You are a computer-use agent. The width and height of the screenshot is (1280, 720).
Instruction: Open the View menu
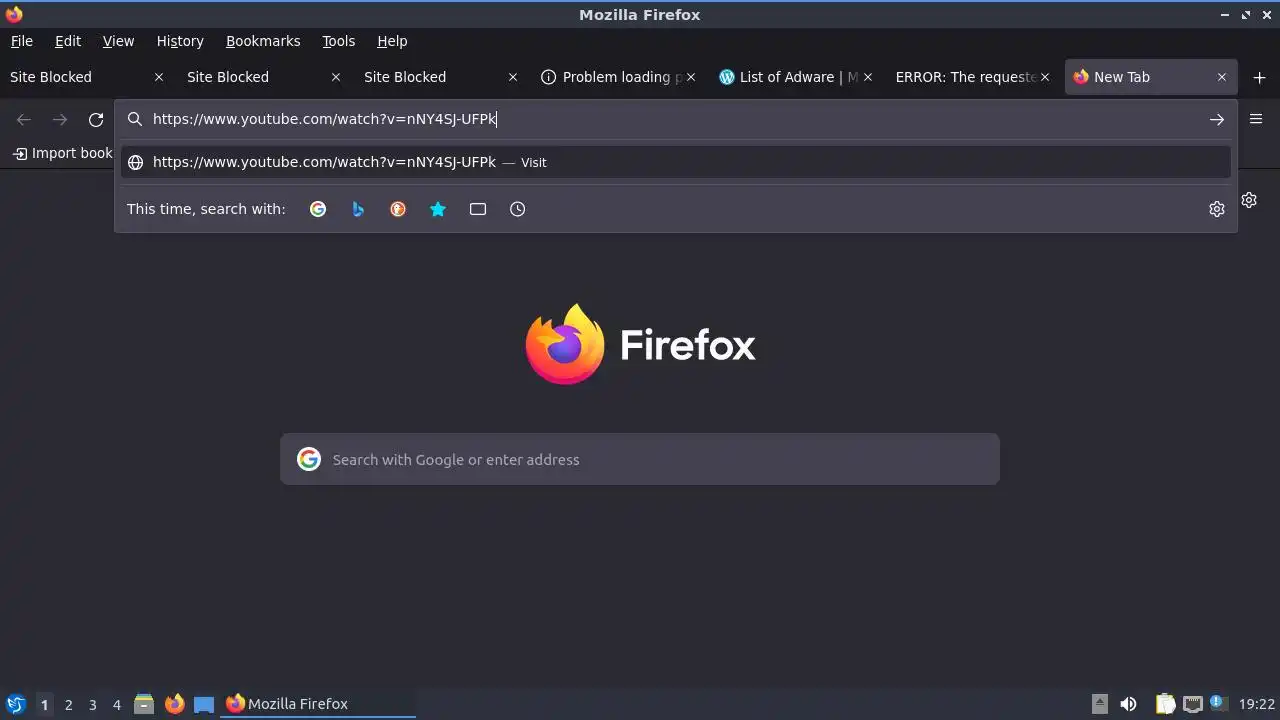pyautogui.click(x=118, y=41)
